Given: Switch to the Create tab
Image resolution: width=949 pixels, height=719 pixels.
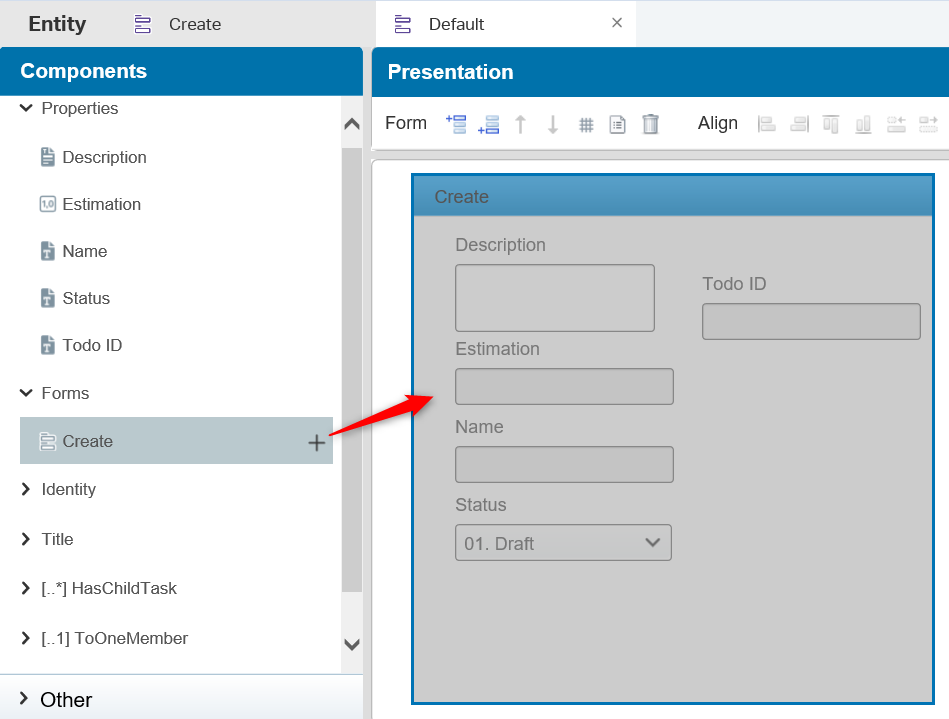Looking at the screenshot, I should (x=195, y=24).
